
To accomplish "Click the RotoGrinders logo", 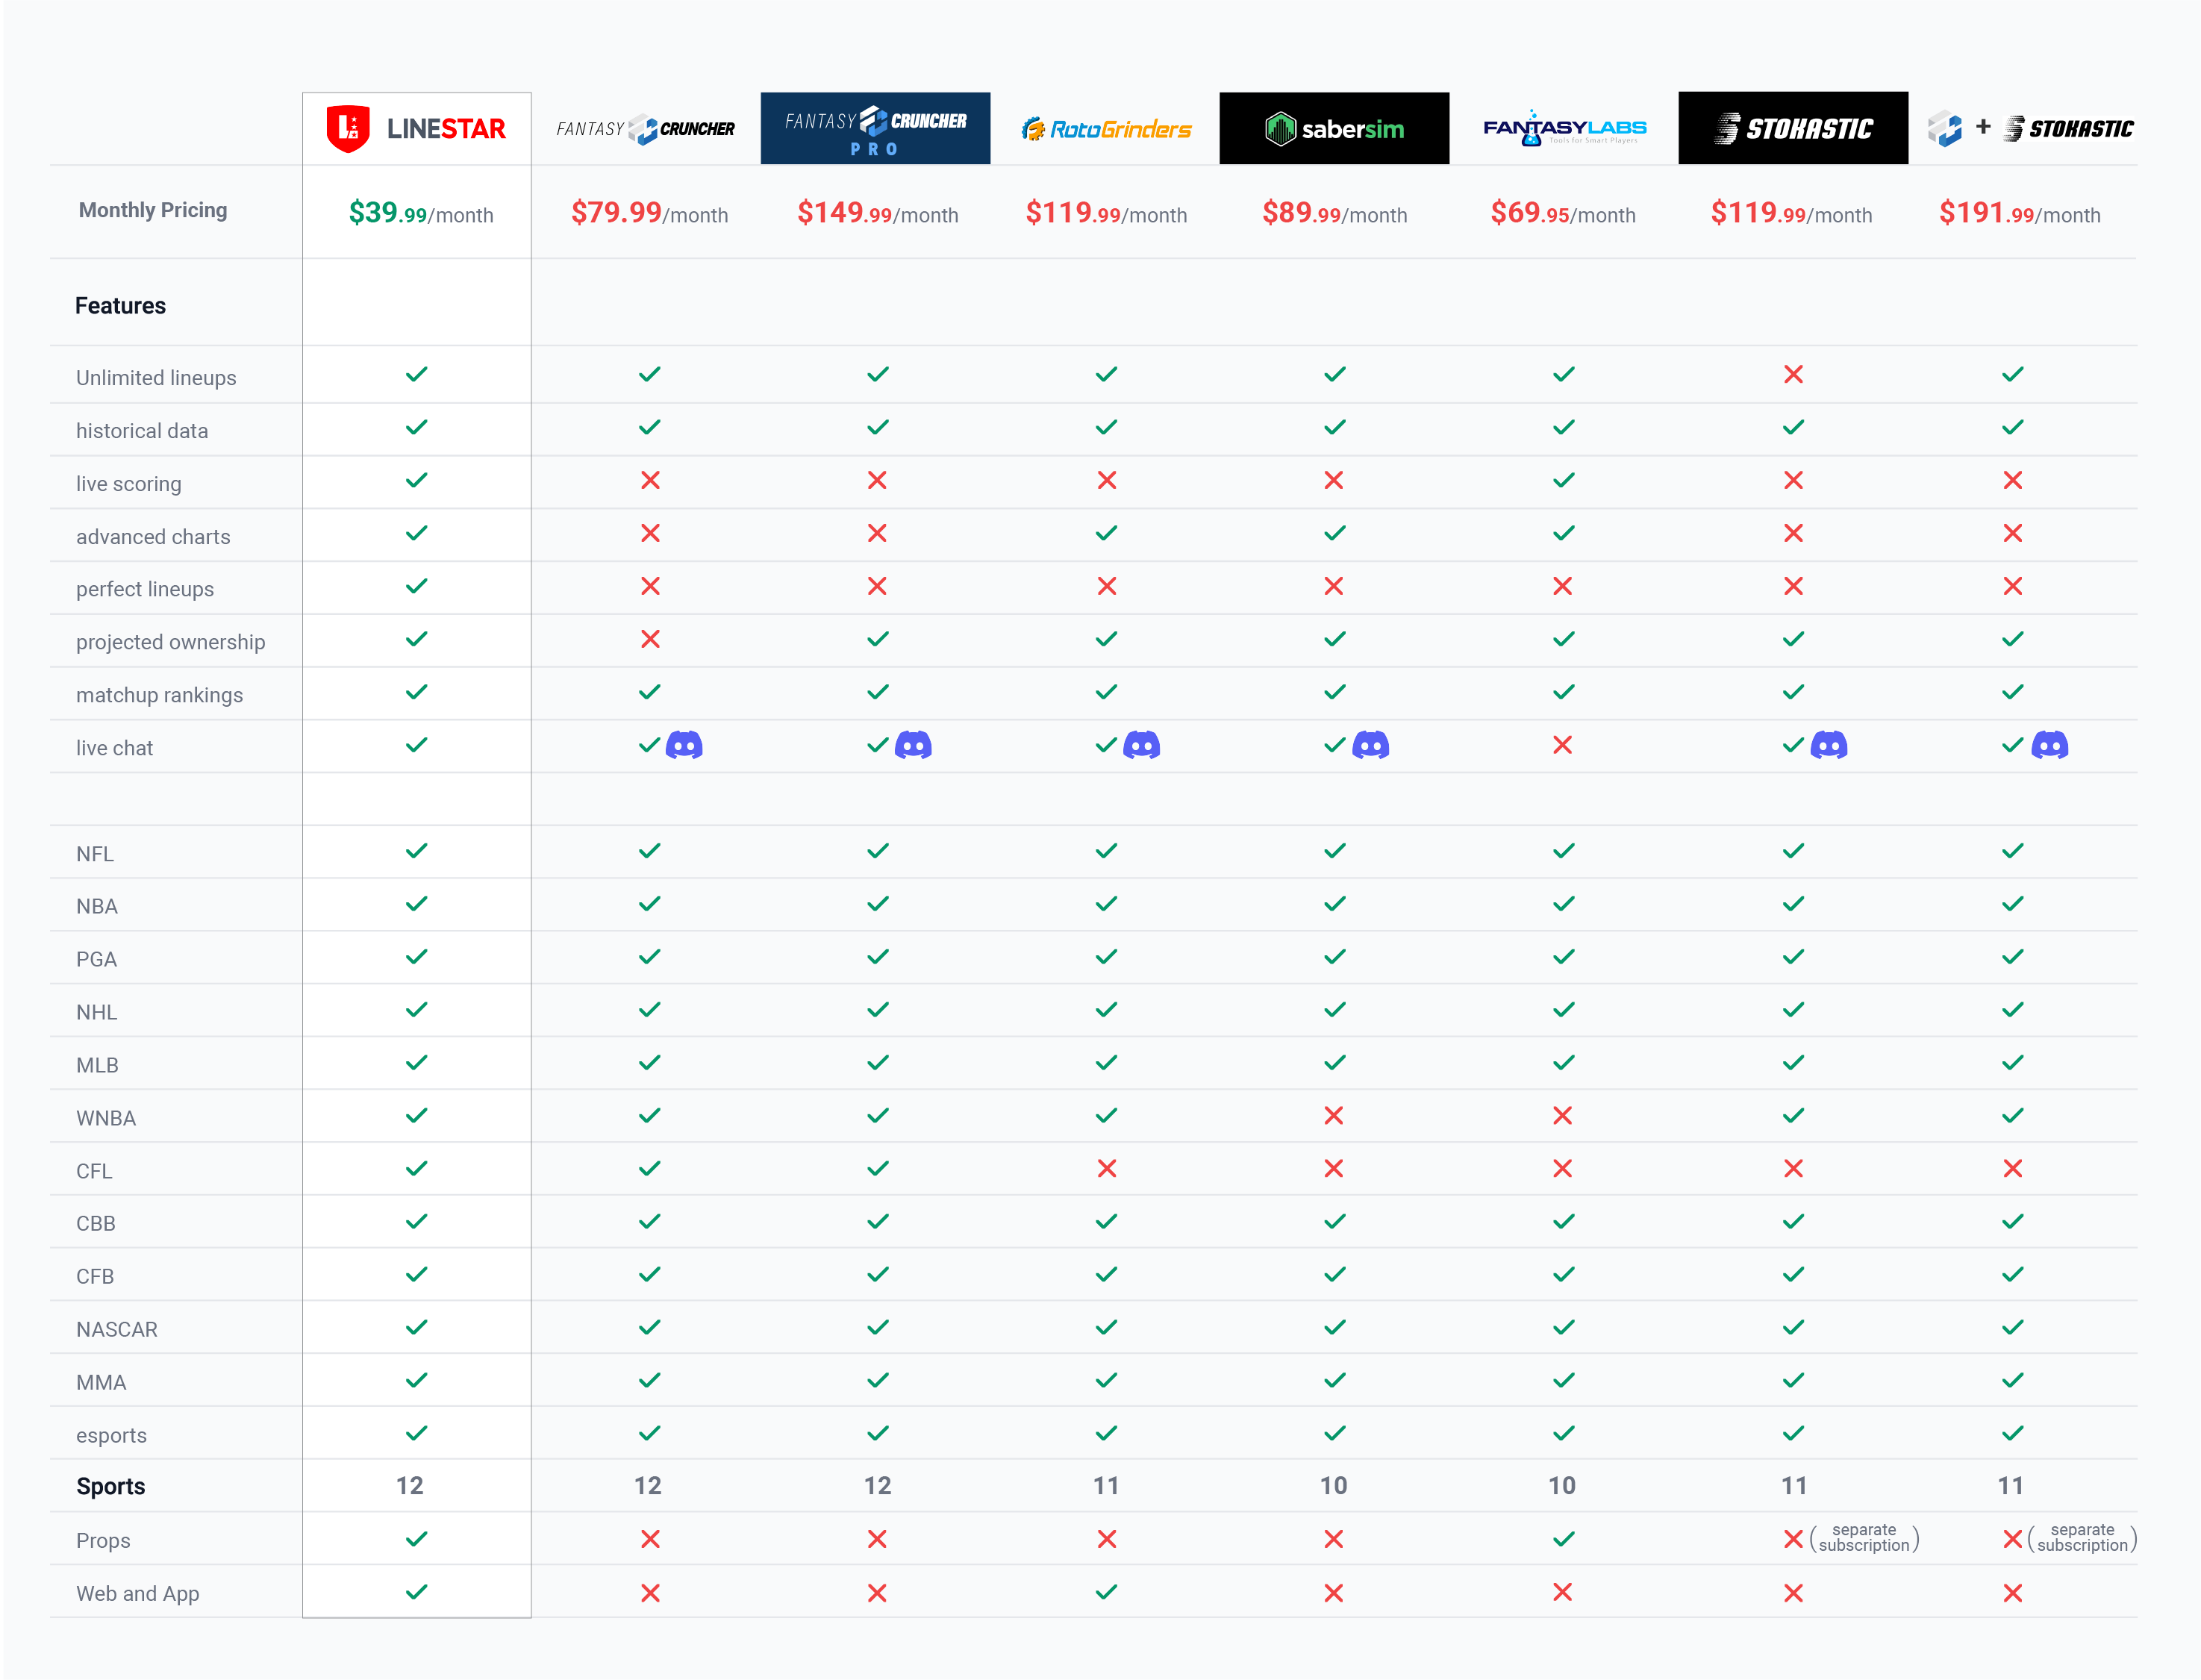I will tap(1106, 129).
